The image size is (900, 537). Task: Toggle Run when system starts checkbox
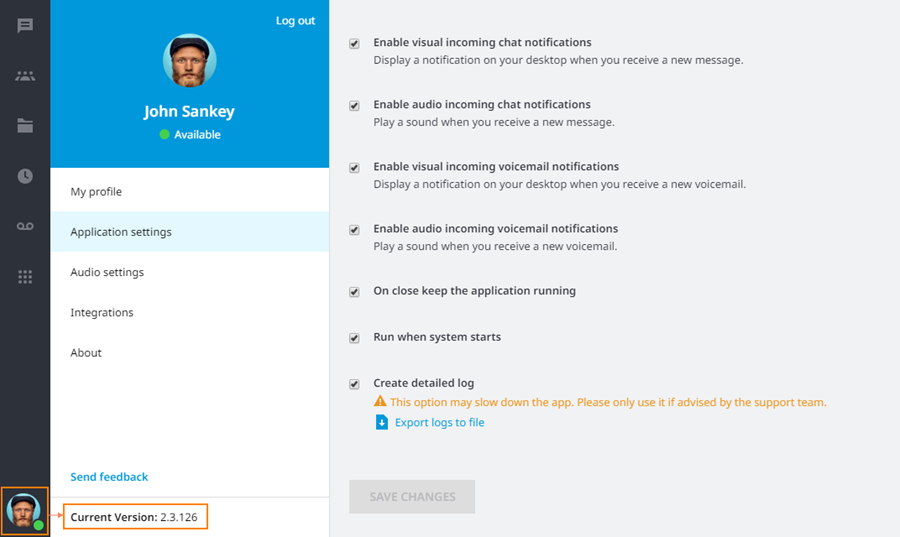click(x=354, y=338)
